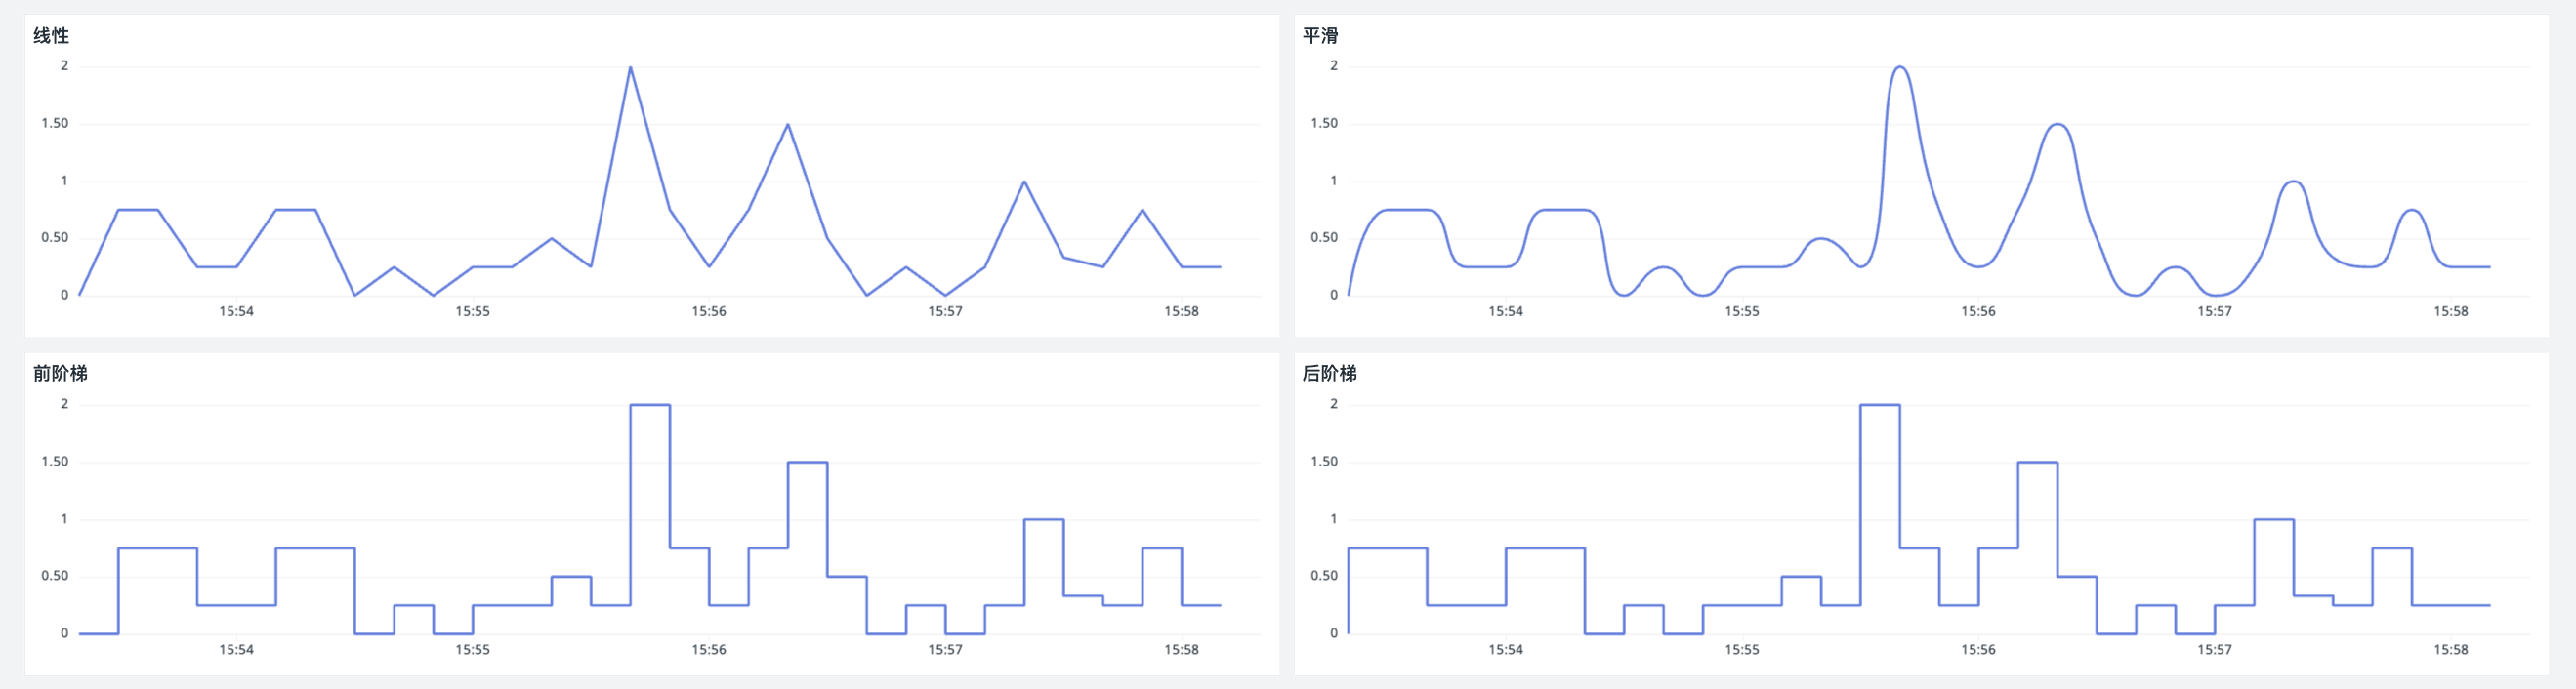Click the 前阶梯 chart title
Screen dimensions: 2576x689
[60, 374]
